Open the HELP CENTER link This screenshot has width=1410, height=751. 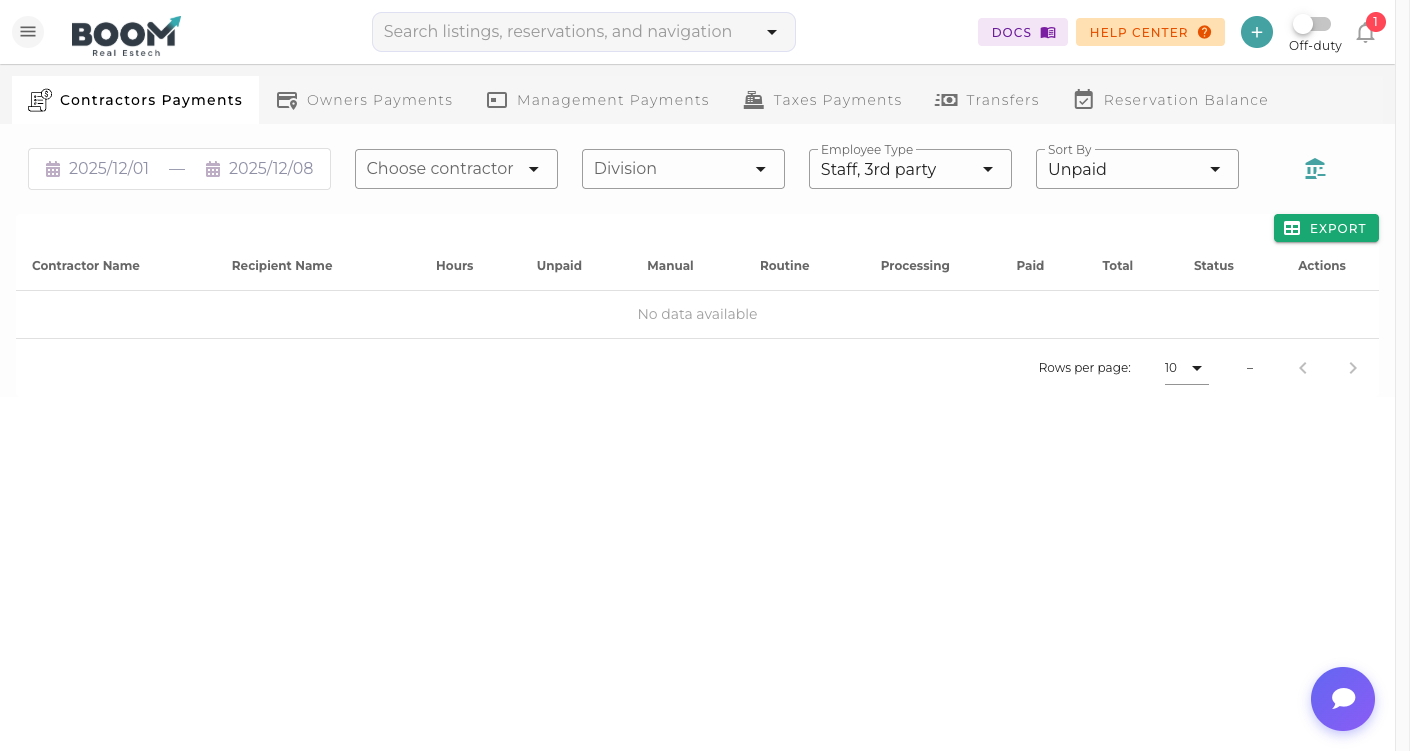[1150, 31]
